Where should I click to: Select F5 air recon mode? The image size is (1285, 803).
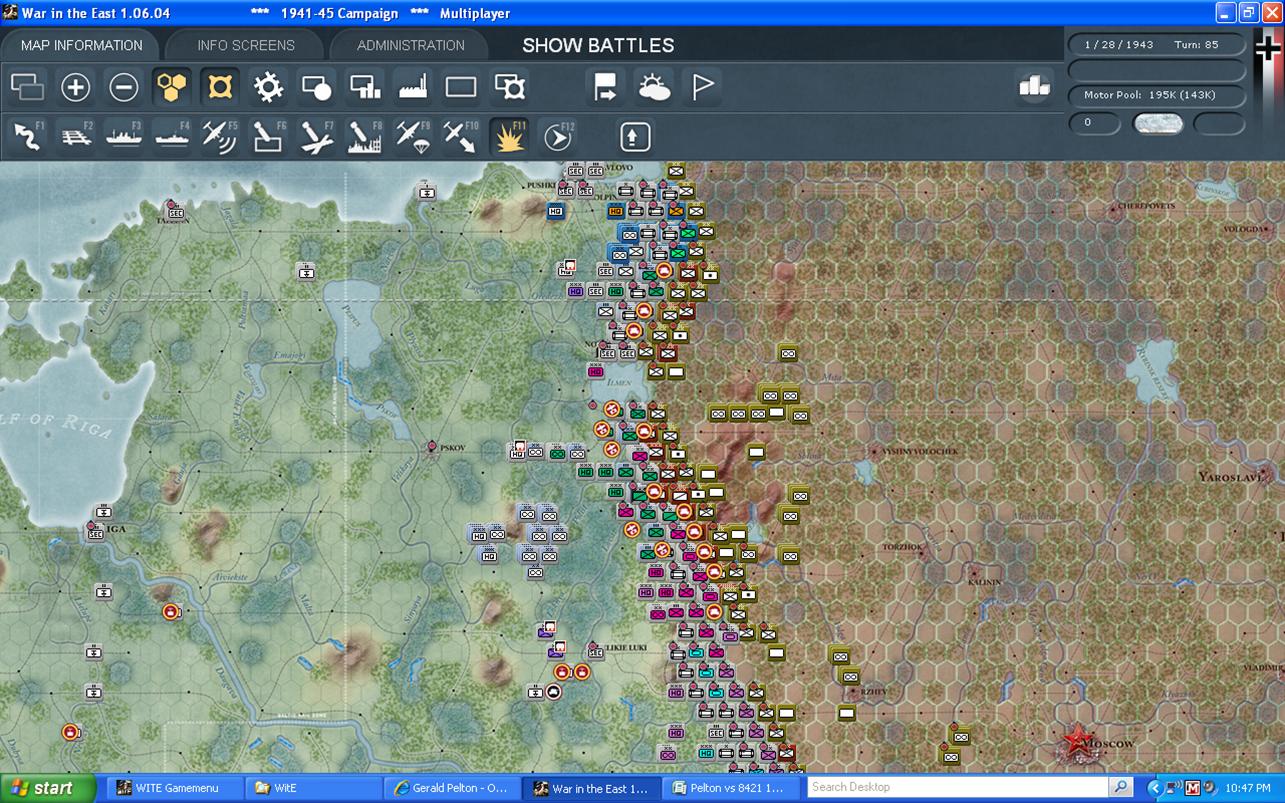[220, 136]
